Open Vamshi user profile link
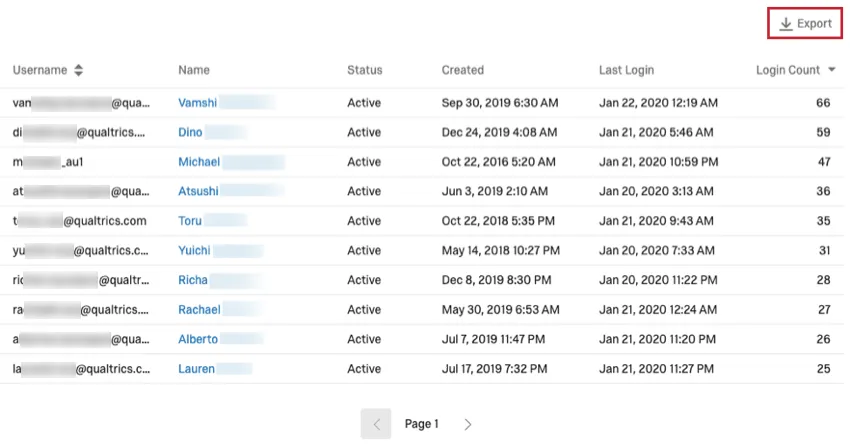The image size is (850, 444). [199, 103]
